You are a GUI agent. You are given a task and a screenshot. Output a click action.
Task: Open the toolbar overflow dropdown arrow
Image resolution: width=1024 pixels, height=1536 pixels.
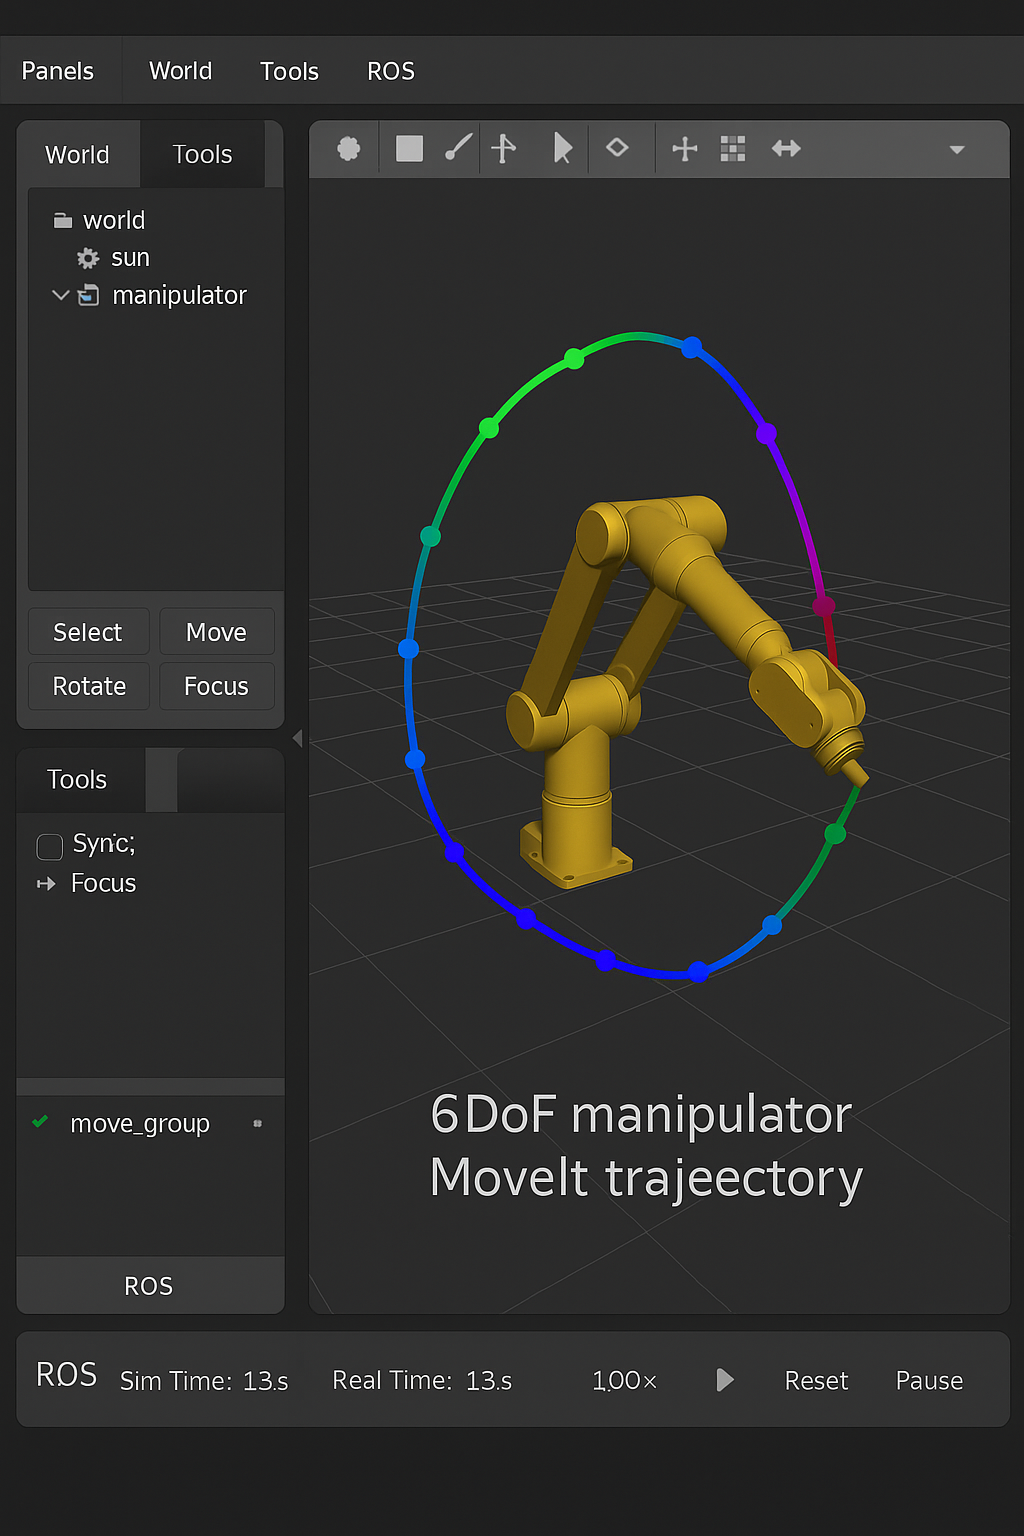coord(957,148)
